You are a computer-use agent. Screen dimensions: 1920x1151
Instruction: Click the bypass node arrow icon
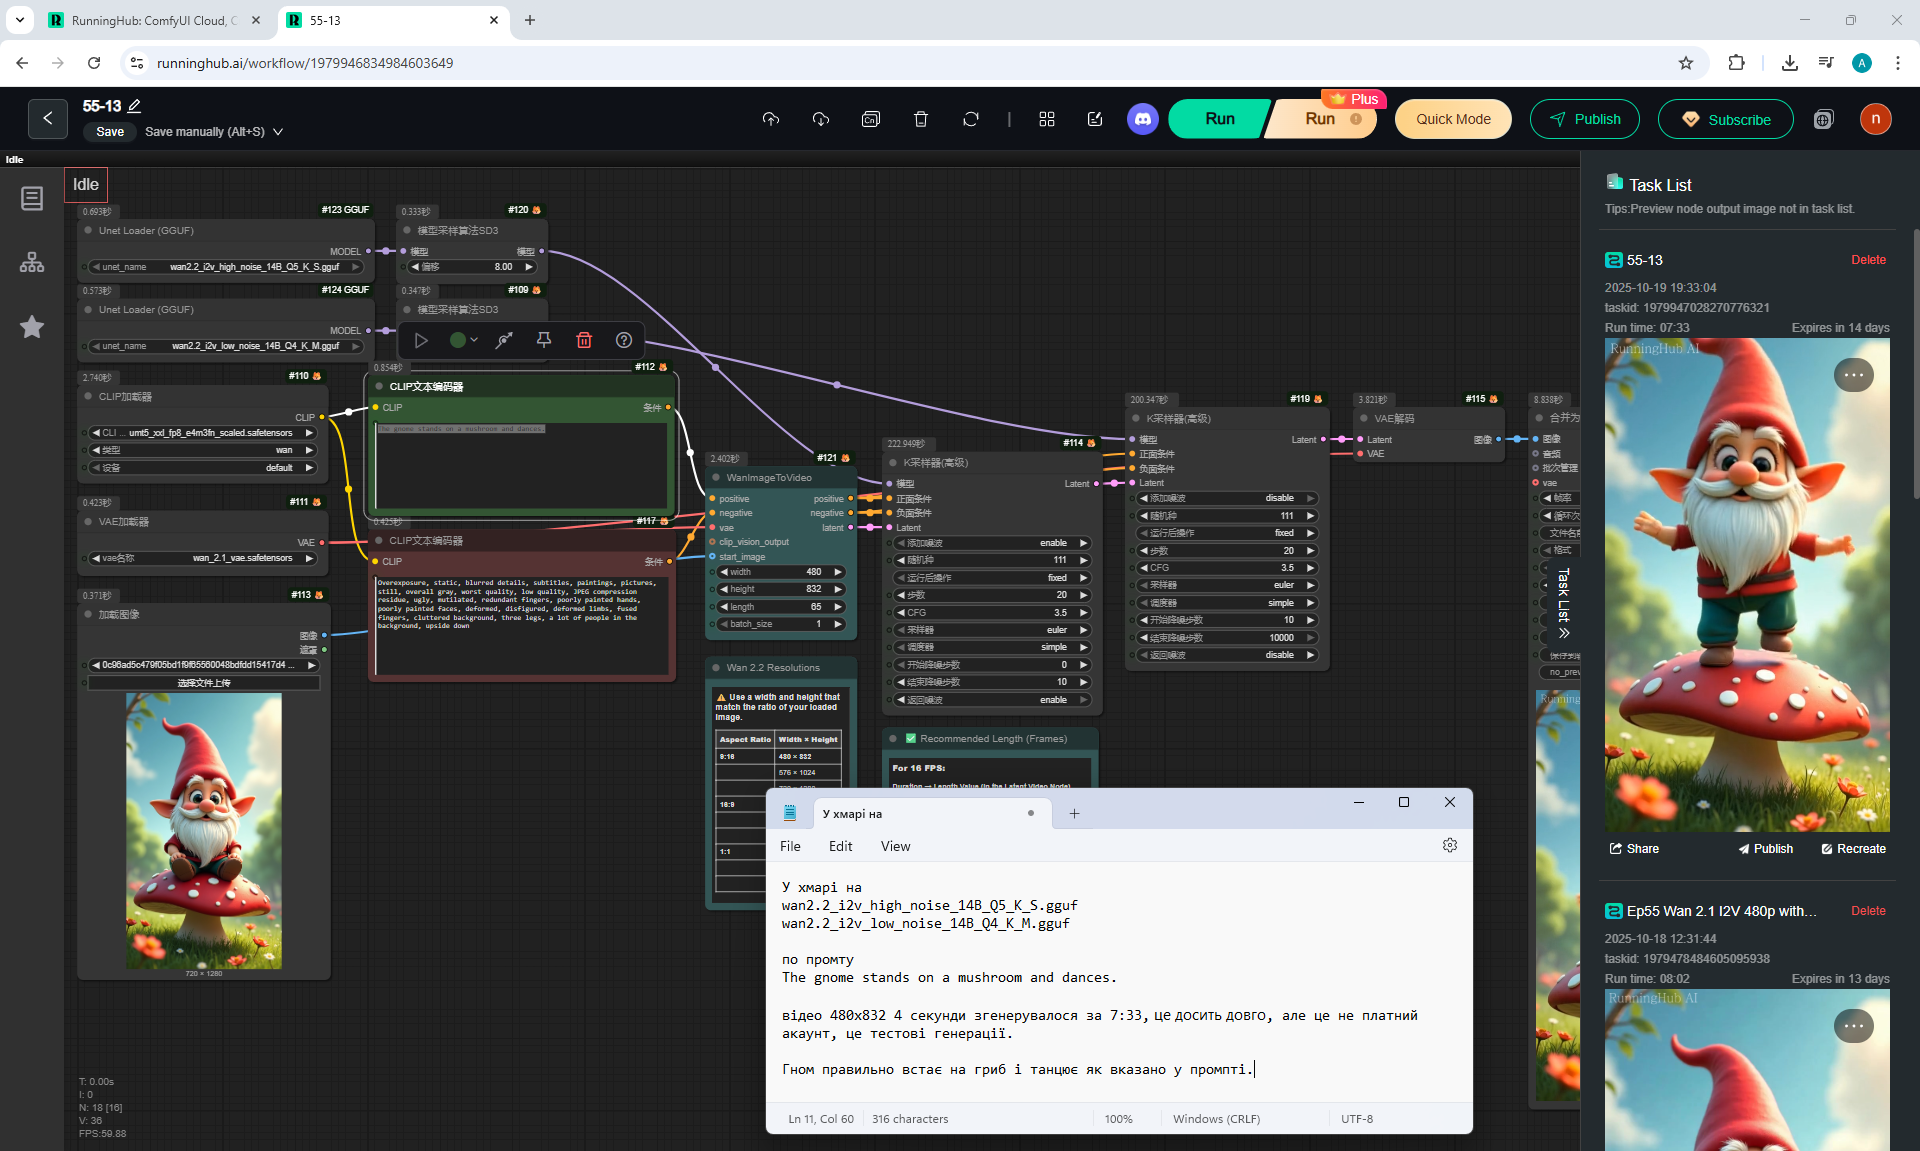504,340
